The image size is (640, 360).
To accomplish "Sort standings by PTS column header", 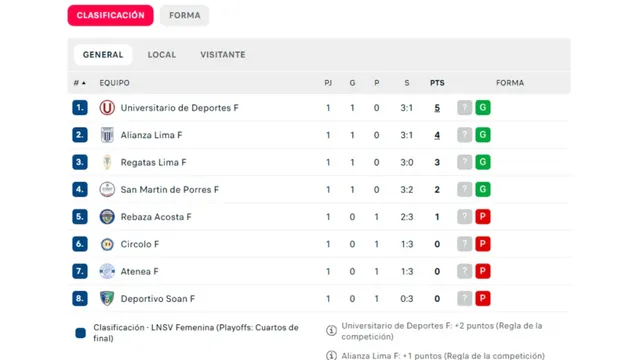I will pyautogui.click(x=437, y=83).
